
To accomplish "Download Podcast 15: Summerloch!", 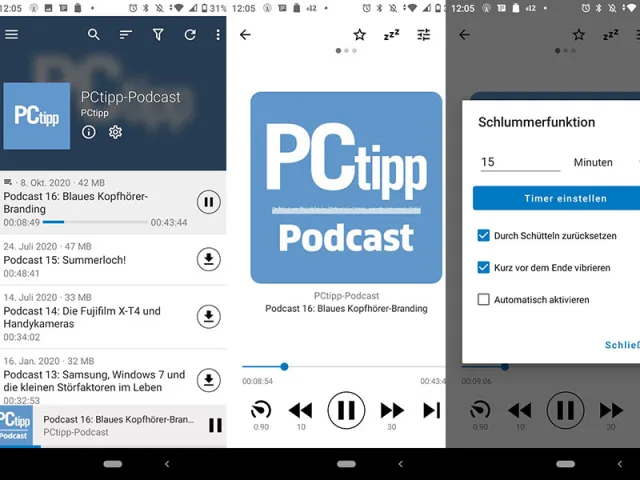I will pos(209,259).
